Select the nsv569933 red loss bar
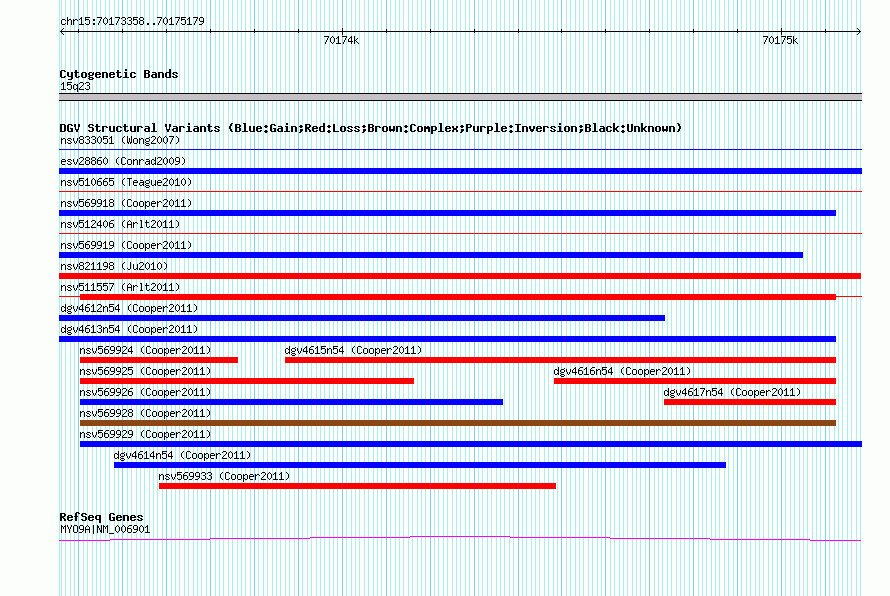The width and height of the screenshot is (890, 596). pyautogui.click(x=358, y=486)
